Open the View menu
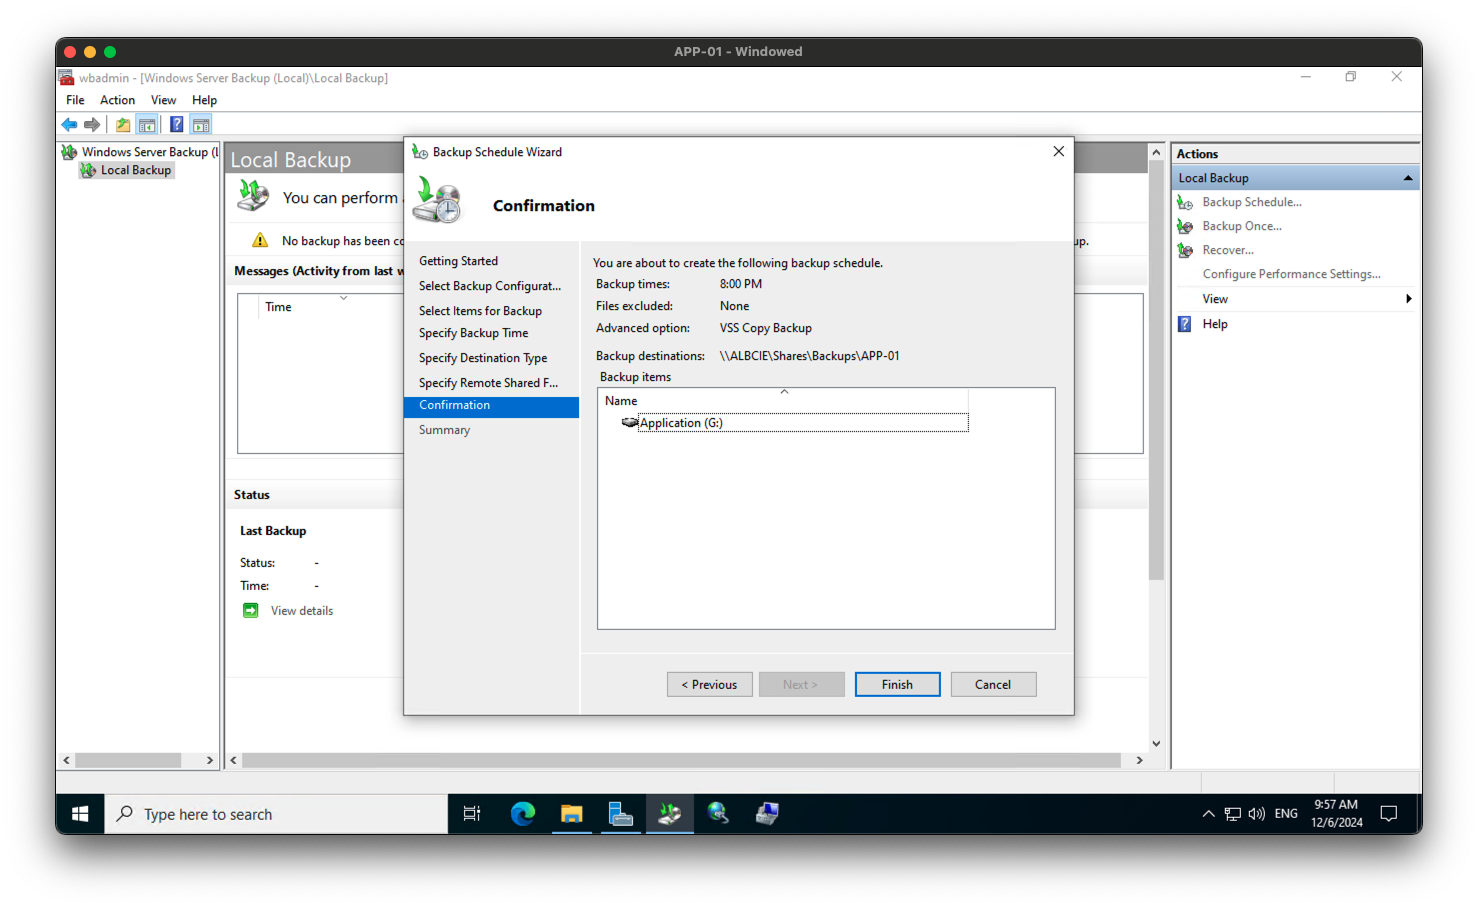 click(163, 99)
